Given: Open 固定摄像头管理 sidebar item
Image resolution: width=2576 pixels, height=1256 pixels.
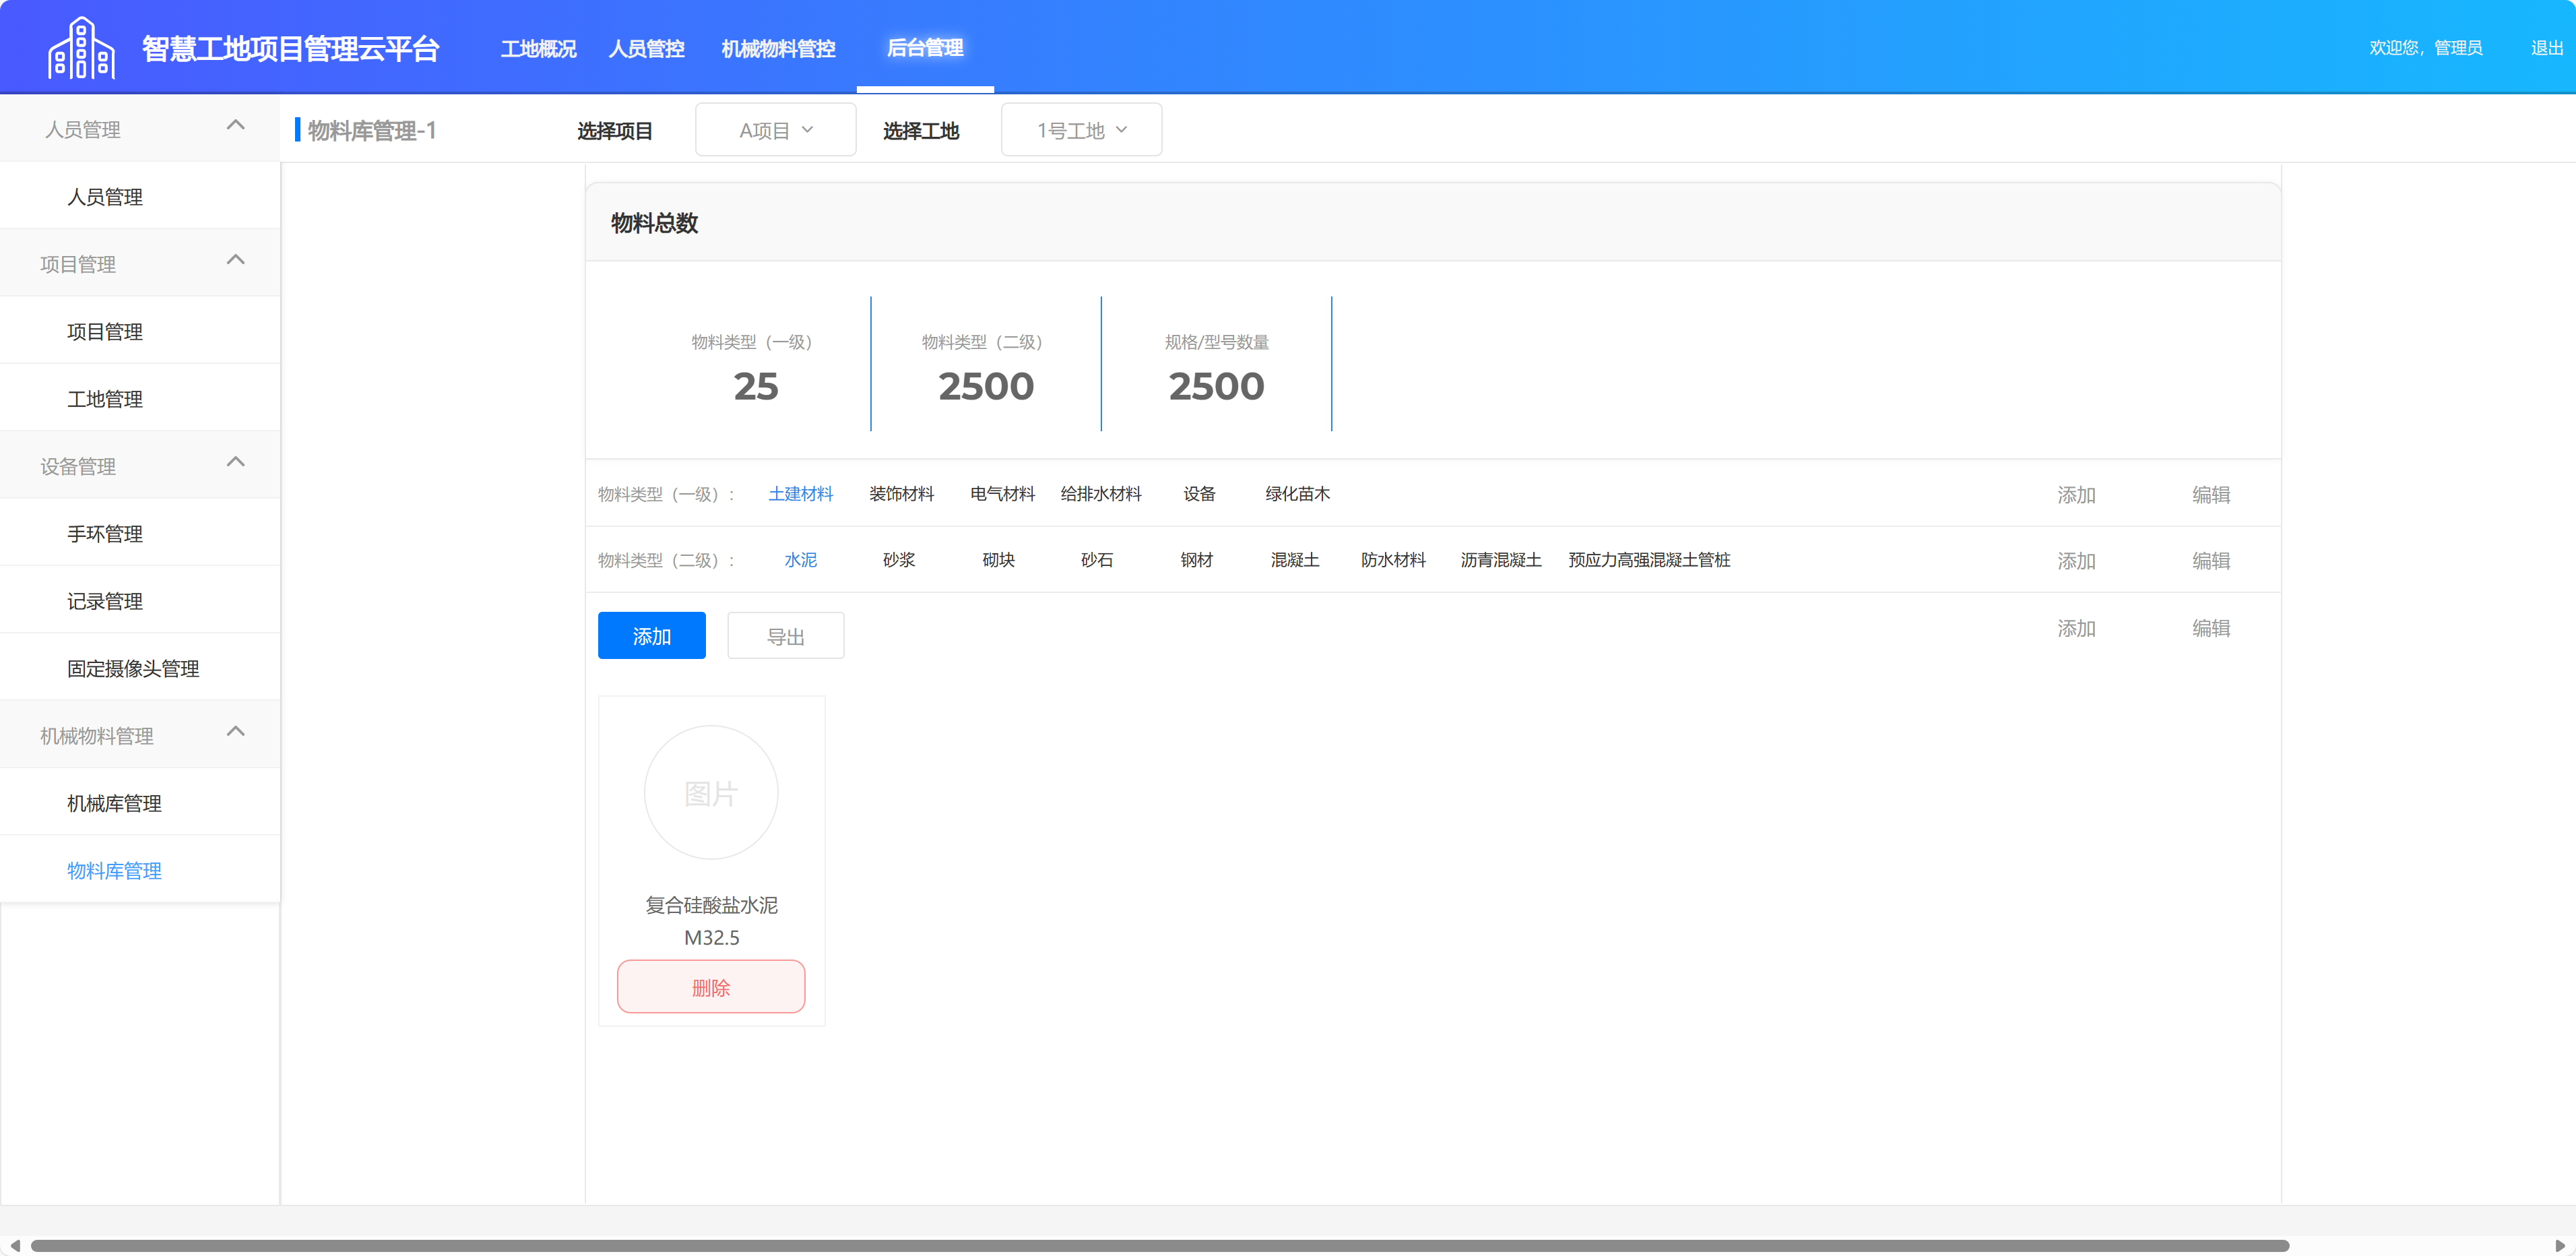Looking at the screenshot, I should pyautogui.click(x=140, y=668).
